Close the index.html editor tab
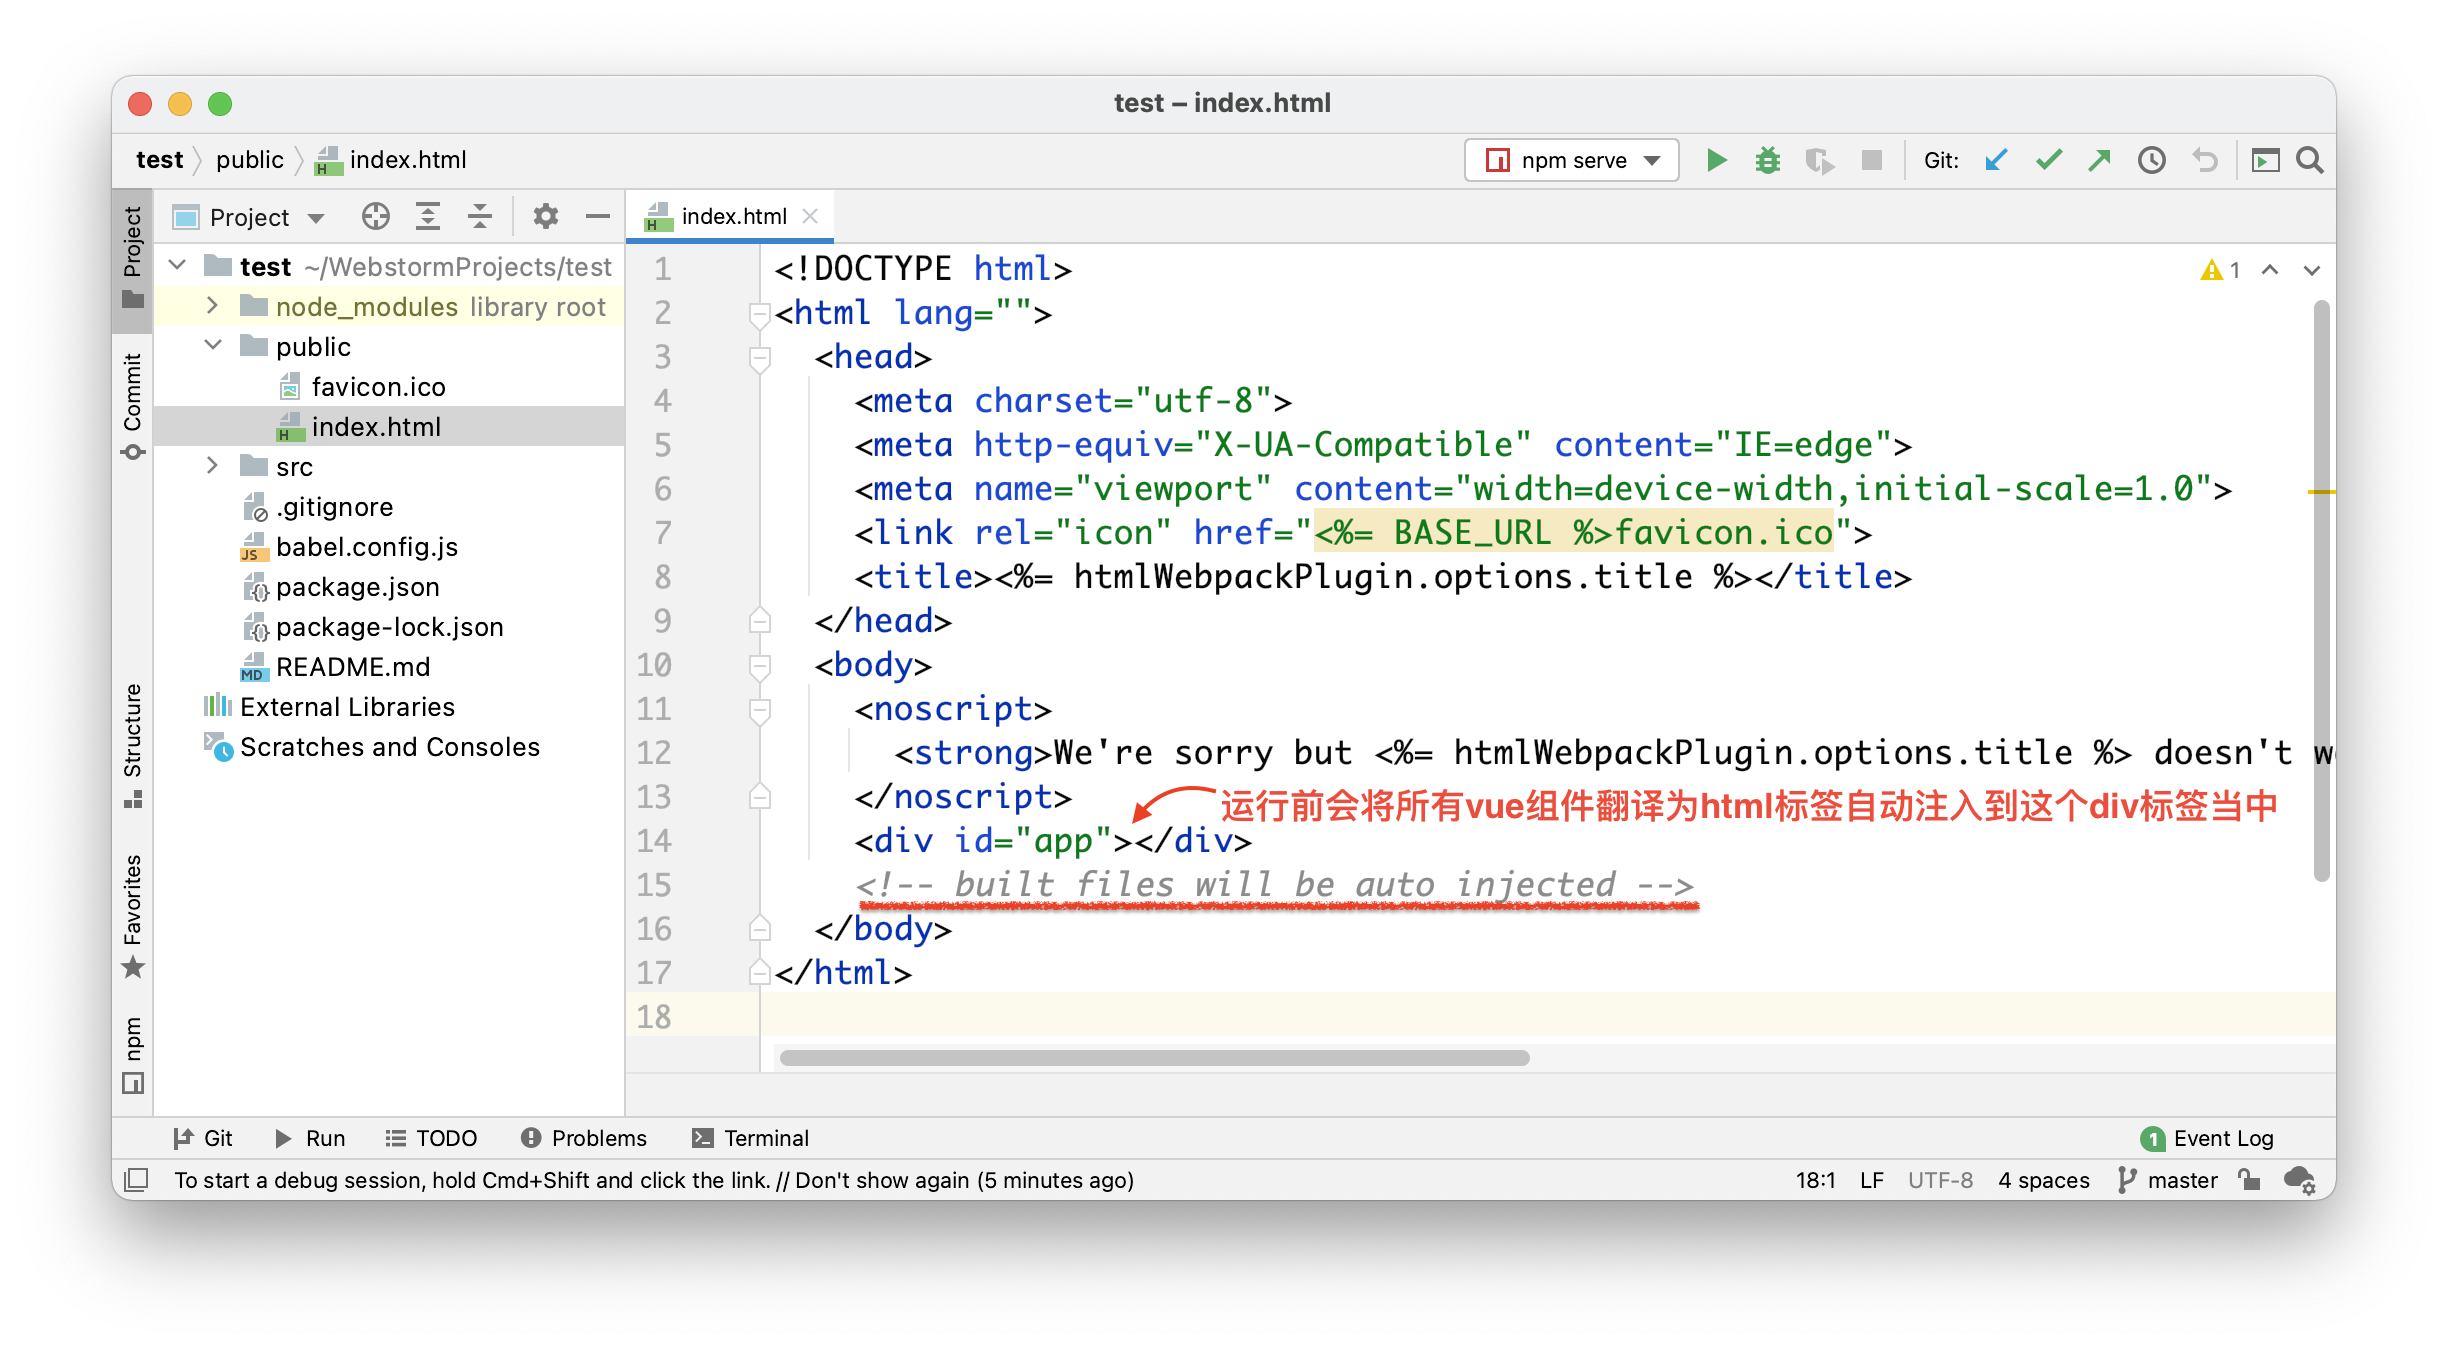 810,216
